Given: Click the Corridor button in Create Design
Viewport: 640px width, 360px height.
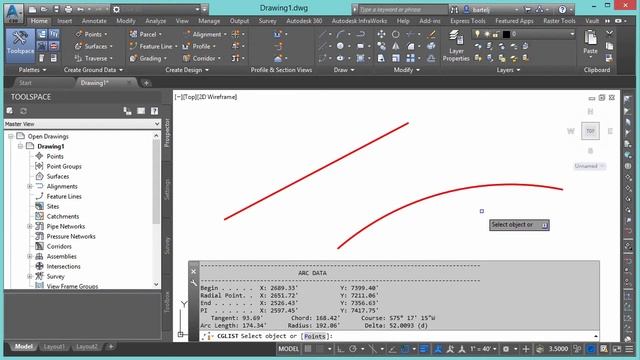Looking at the screenshot, I should 202,58.
